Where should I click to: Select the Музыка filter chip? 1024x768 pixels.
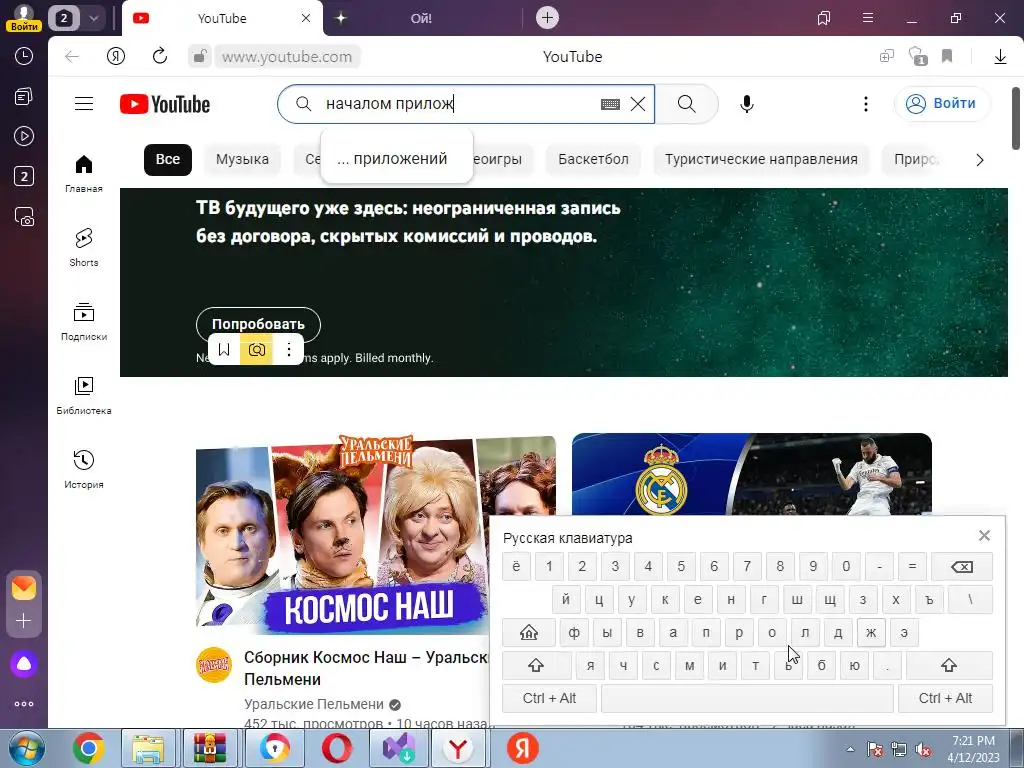pos(242,159)
